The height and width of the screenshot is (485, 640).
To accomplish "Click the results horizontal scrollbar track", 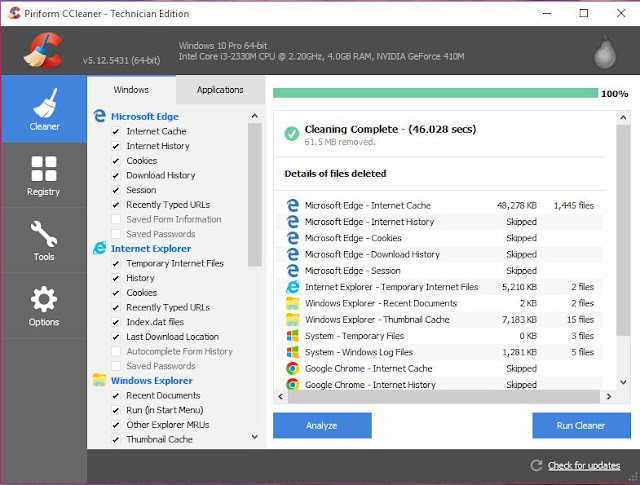I will (444, 396).
